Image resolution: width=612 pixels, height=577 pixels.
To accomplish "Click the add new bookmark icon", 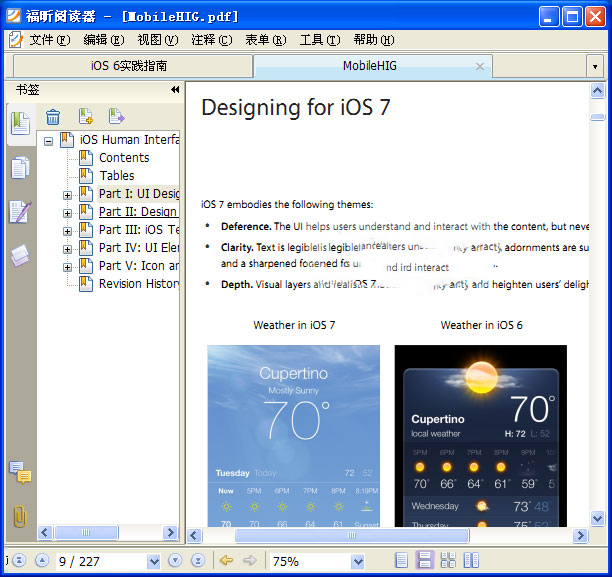I will [x=86, y=117].
